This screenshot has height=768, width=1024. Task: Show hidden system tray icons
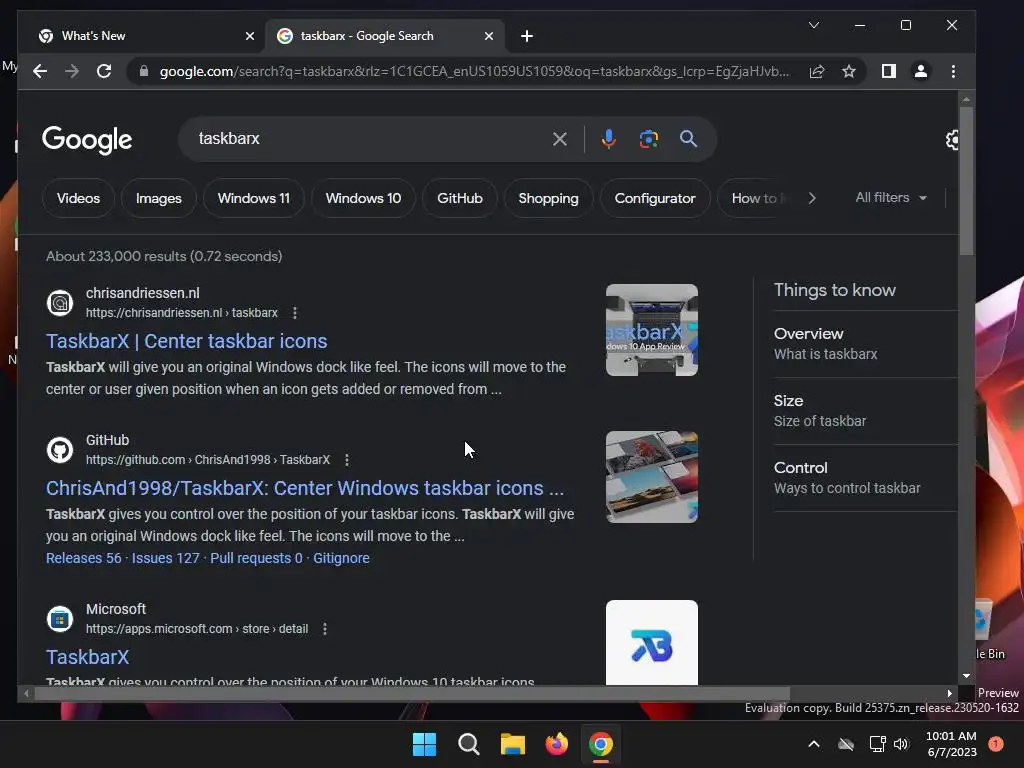814,744
